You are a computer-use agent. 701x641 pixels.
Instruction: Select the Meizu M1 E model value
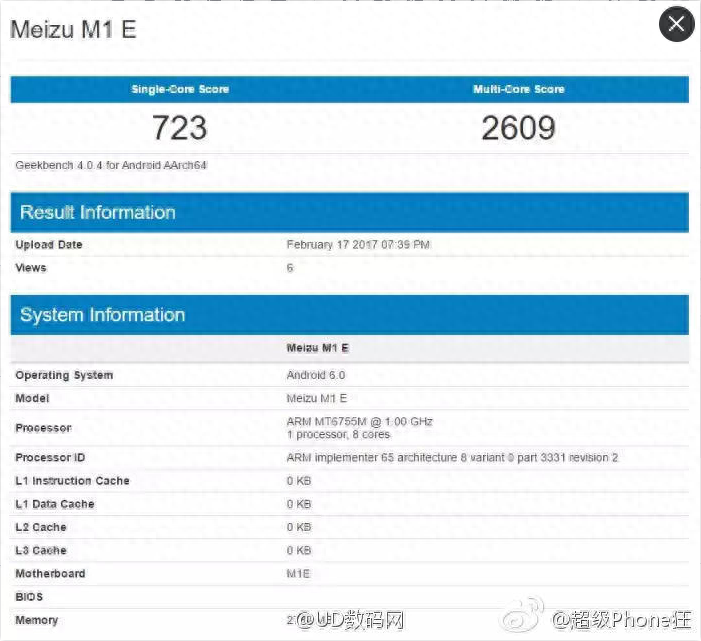click(317, 398)
